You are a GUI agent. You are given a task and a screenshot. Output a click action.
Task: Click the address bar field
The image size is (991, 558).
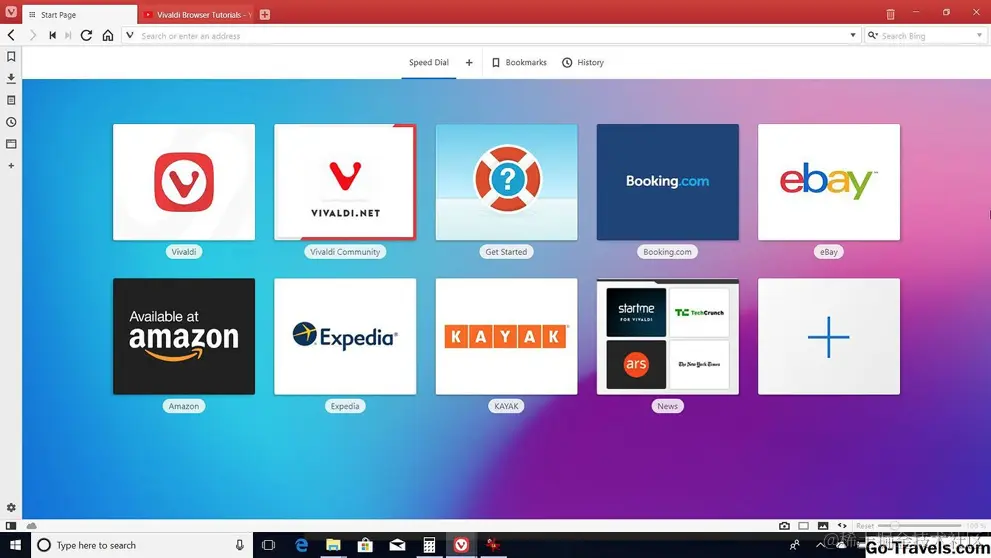tap(491, 36)
